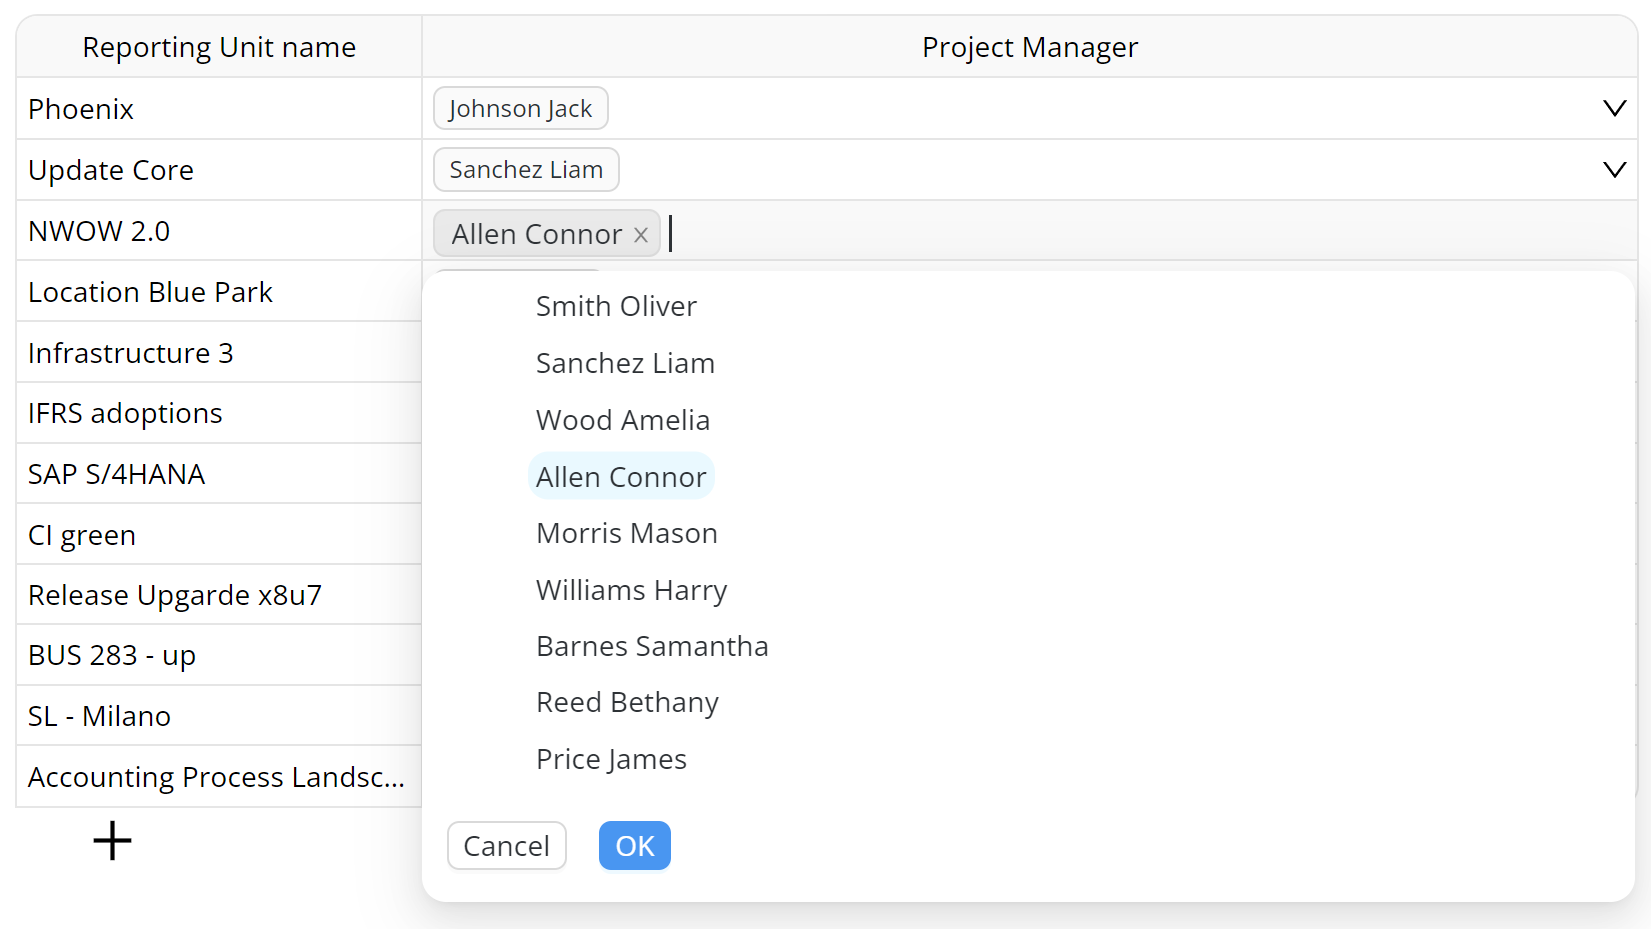Remove Allen Connor tag with x icon
Viewport: 1651px width, 929px height.
pos(641,235)
